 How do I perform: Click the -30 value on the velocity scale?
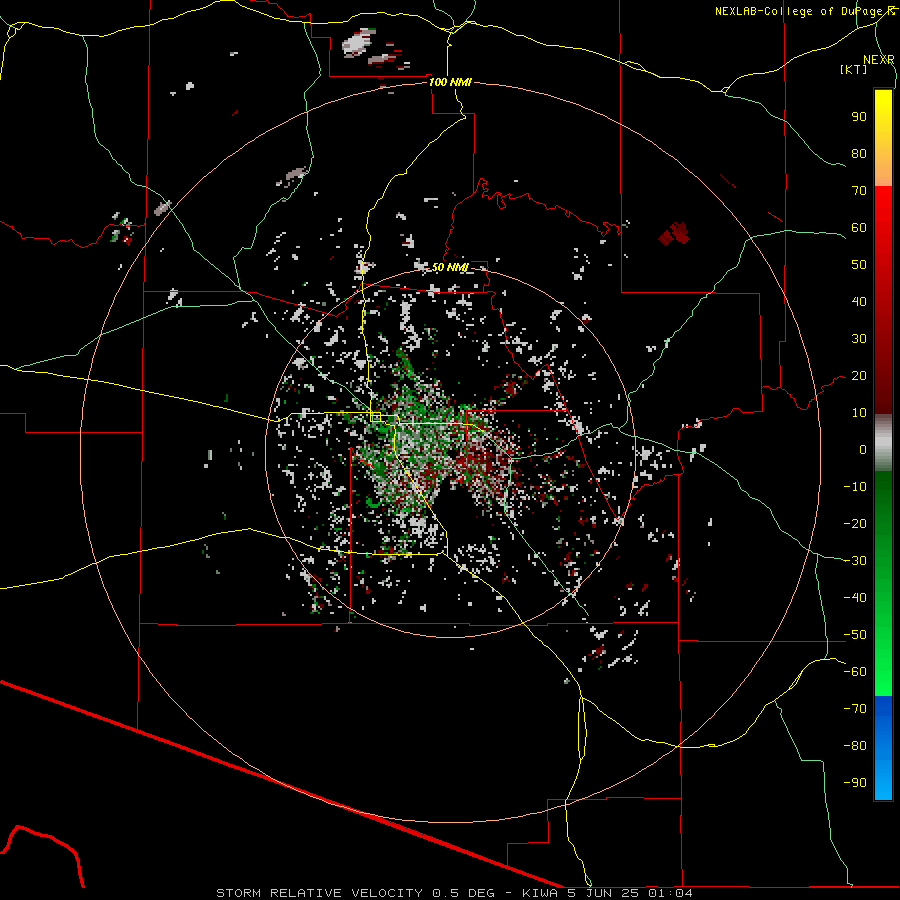click(855, 561)
